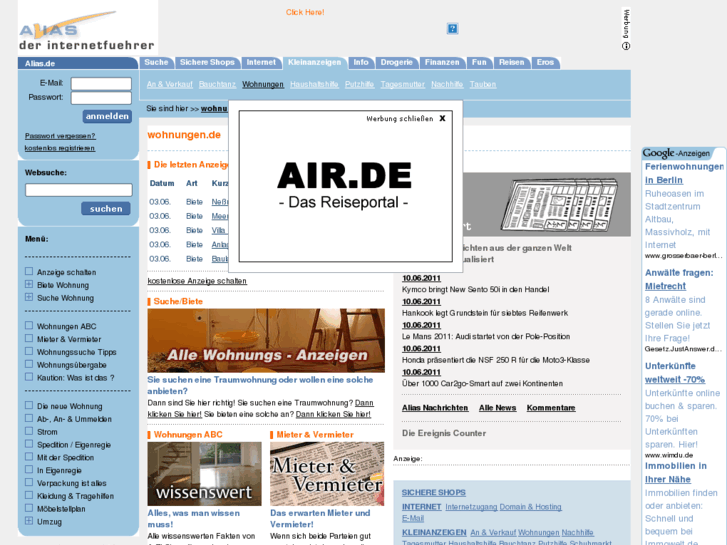The height and width of the screenshot is (545, 727).
Task: Open the Sichere Shops tab
Action: [207, 63]
